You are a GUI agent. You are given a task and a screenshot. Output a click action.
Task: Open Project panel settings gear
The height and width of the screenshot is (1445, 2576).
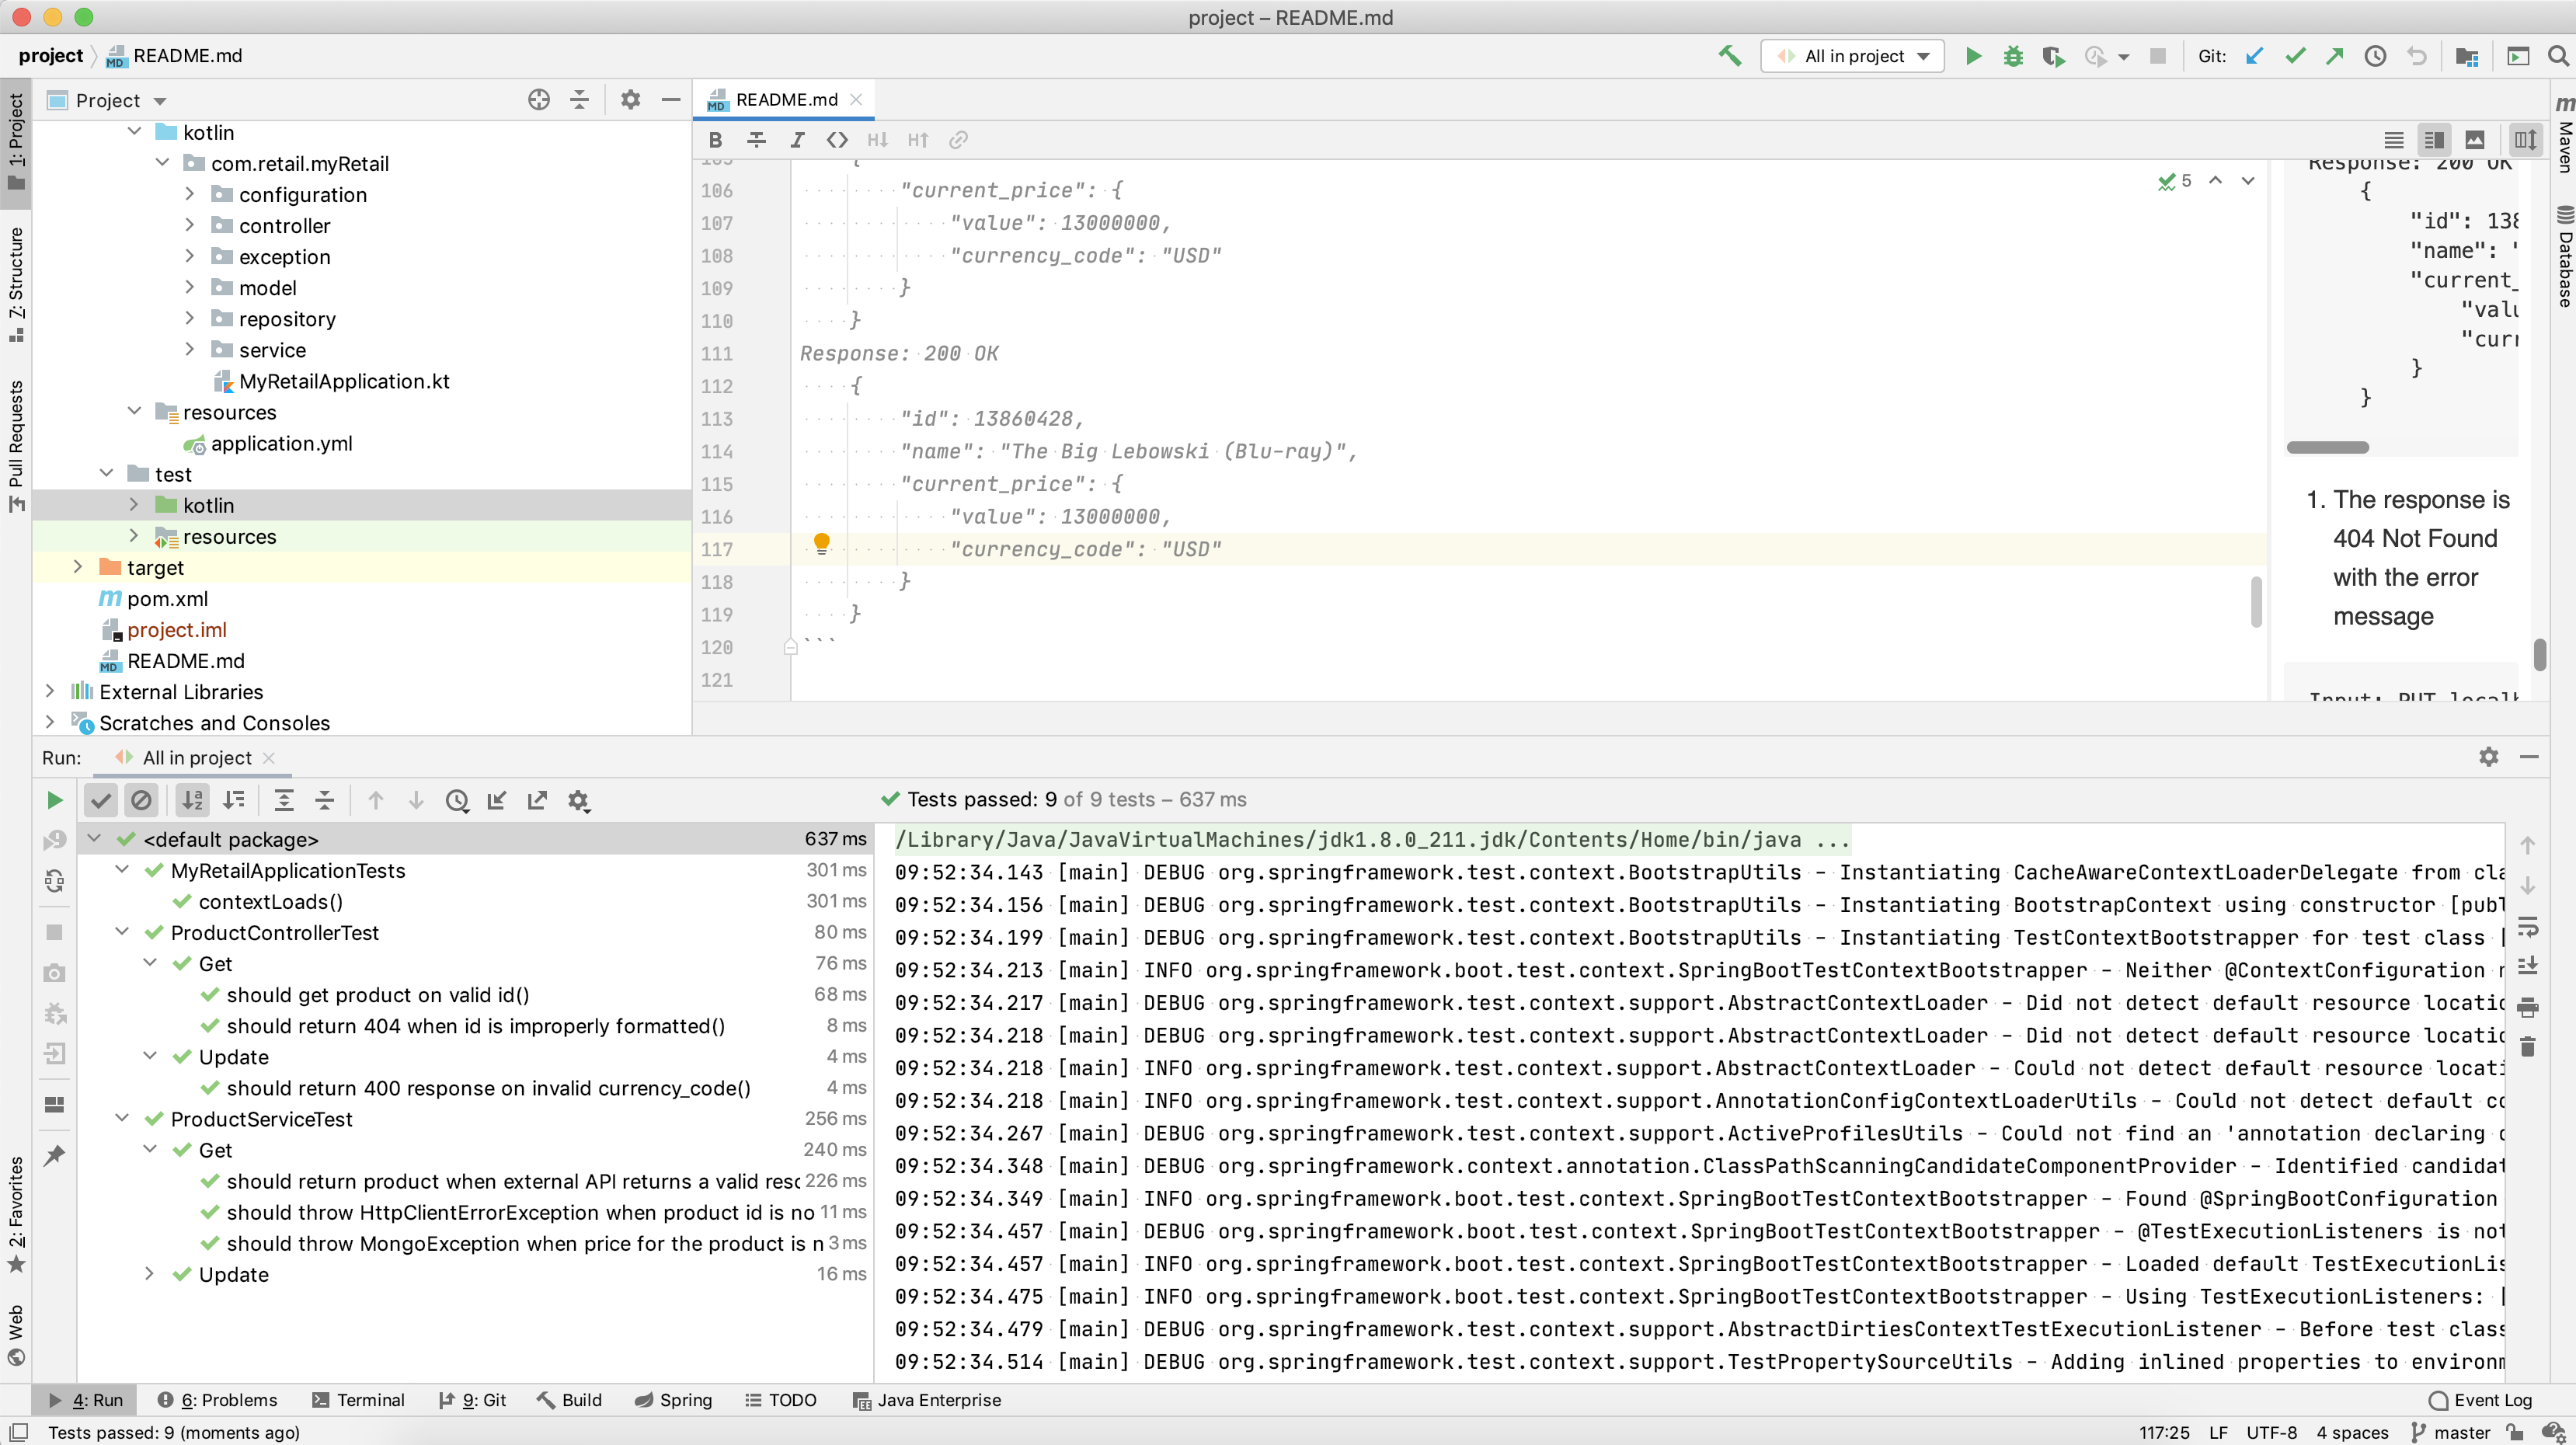coord(630,99)
